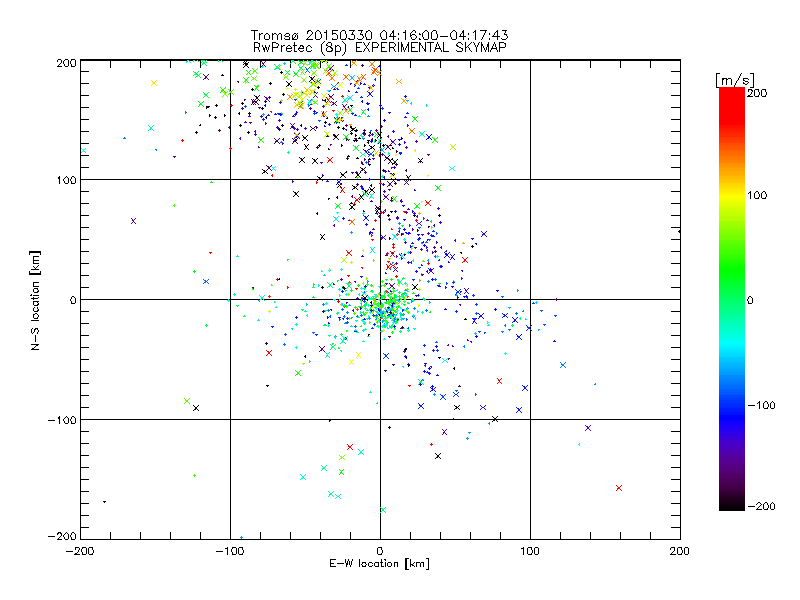
Task: Click the x-axis tick label "100"
Action: [x=530, y=551]
